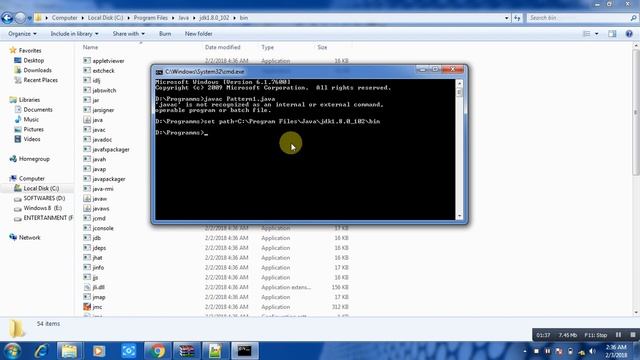Click the Back navigation arrow in Explorer

(x=7, y=18)
